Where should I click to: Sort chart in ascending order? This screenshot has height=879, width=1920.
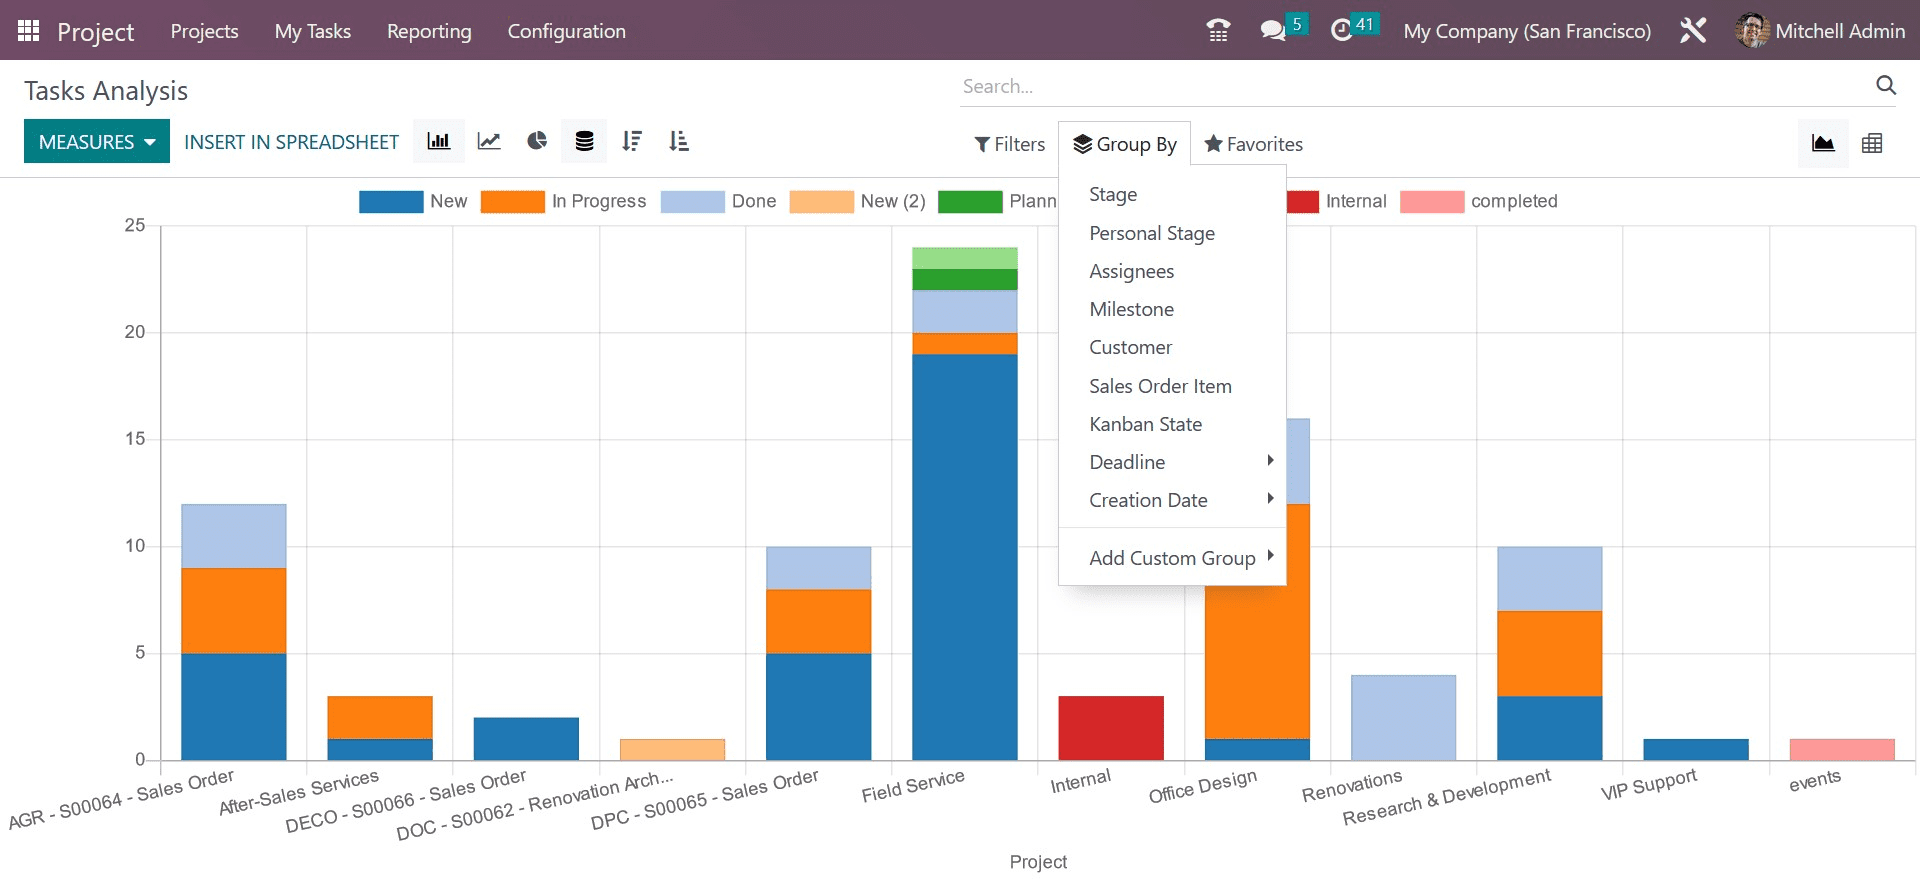(679, 141)
